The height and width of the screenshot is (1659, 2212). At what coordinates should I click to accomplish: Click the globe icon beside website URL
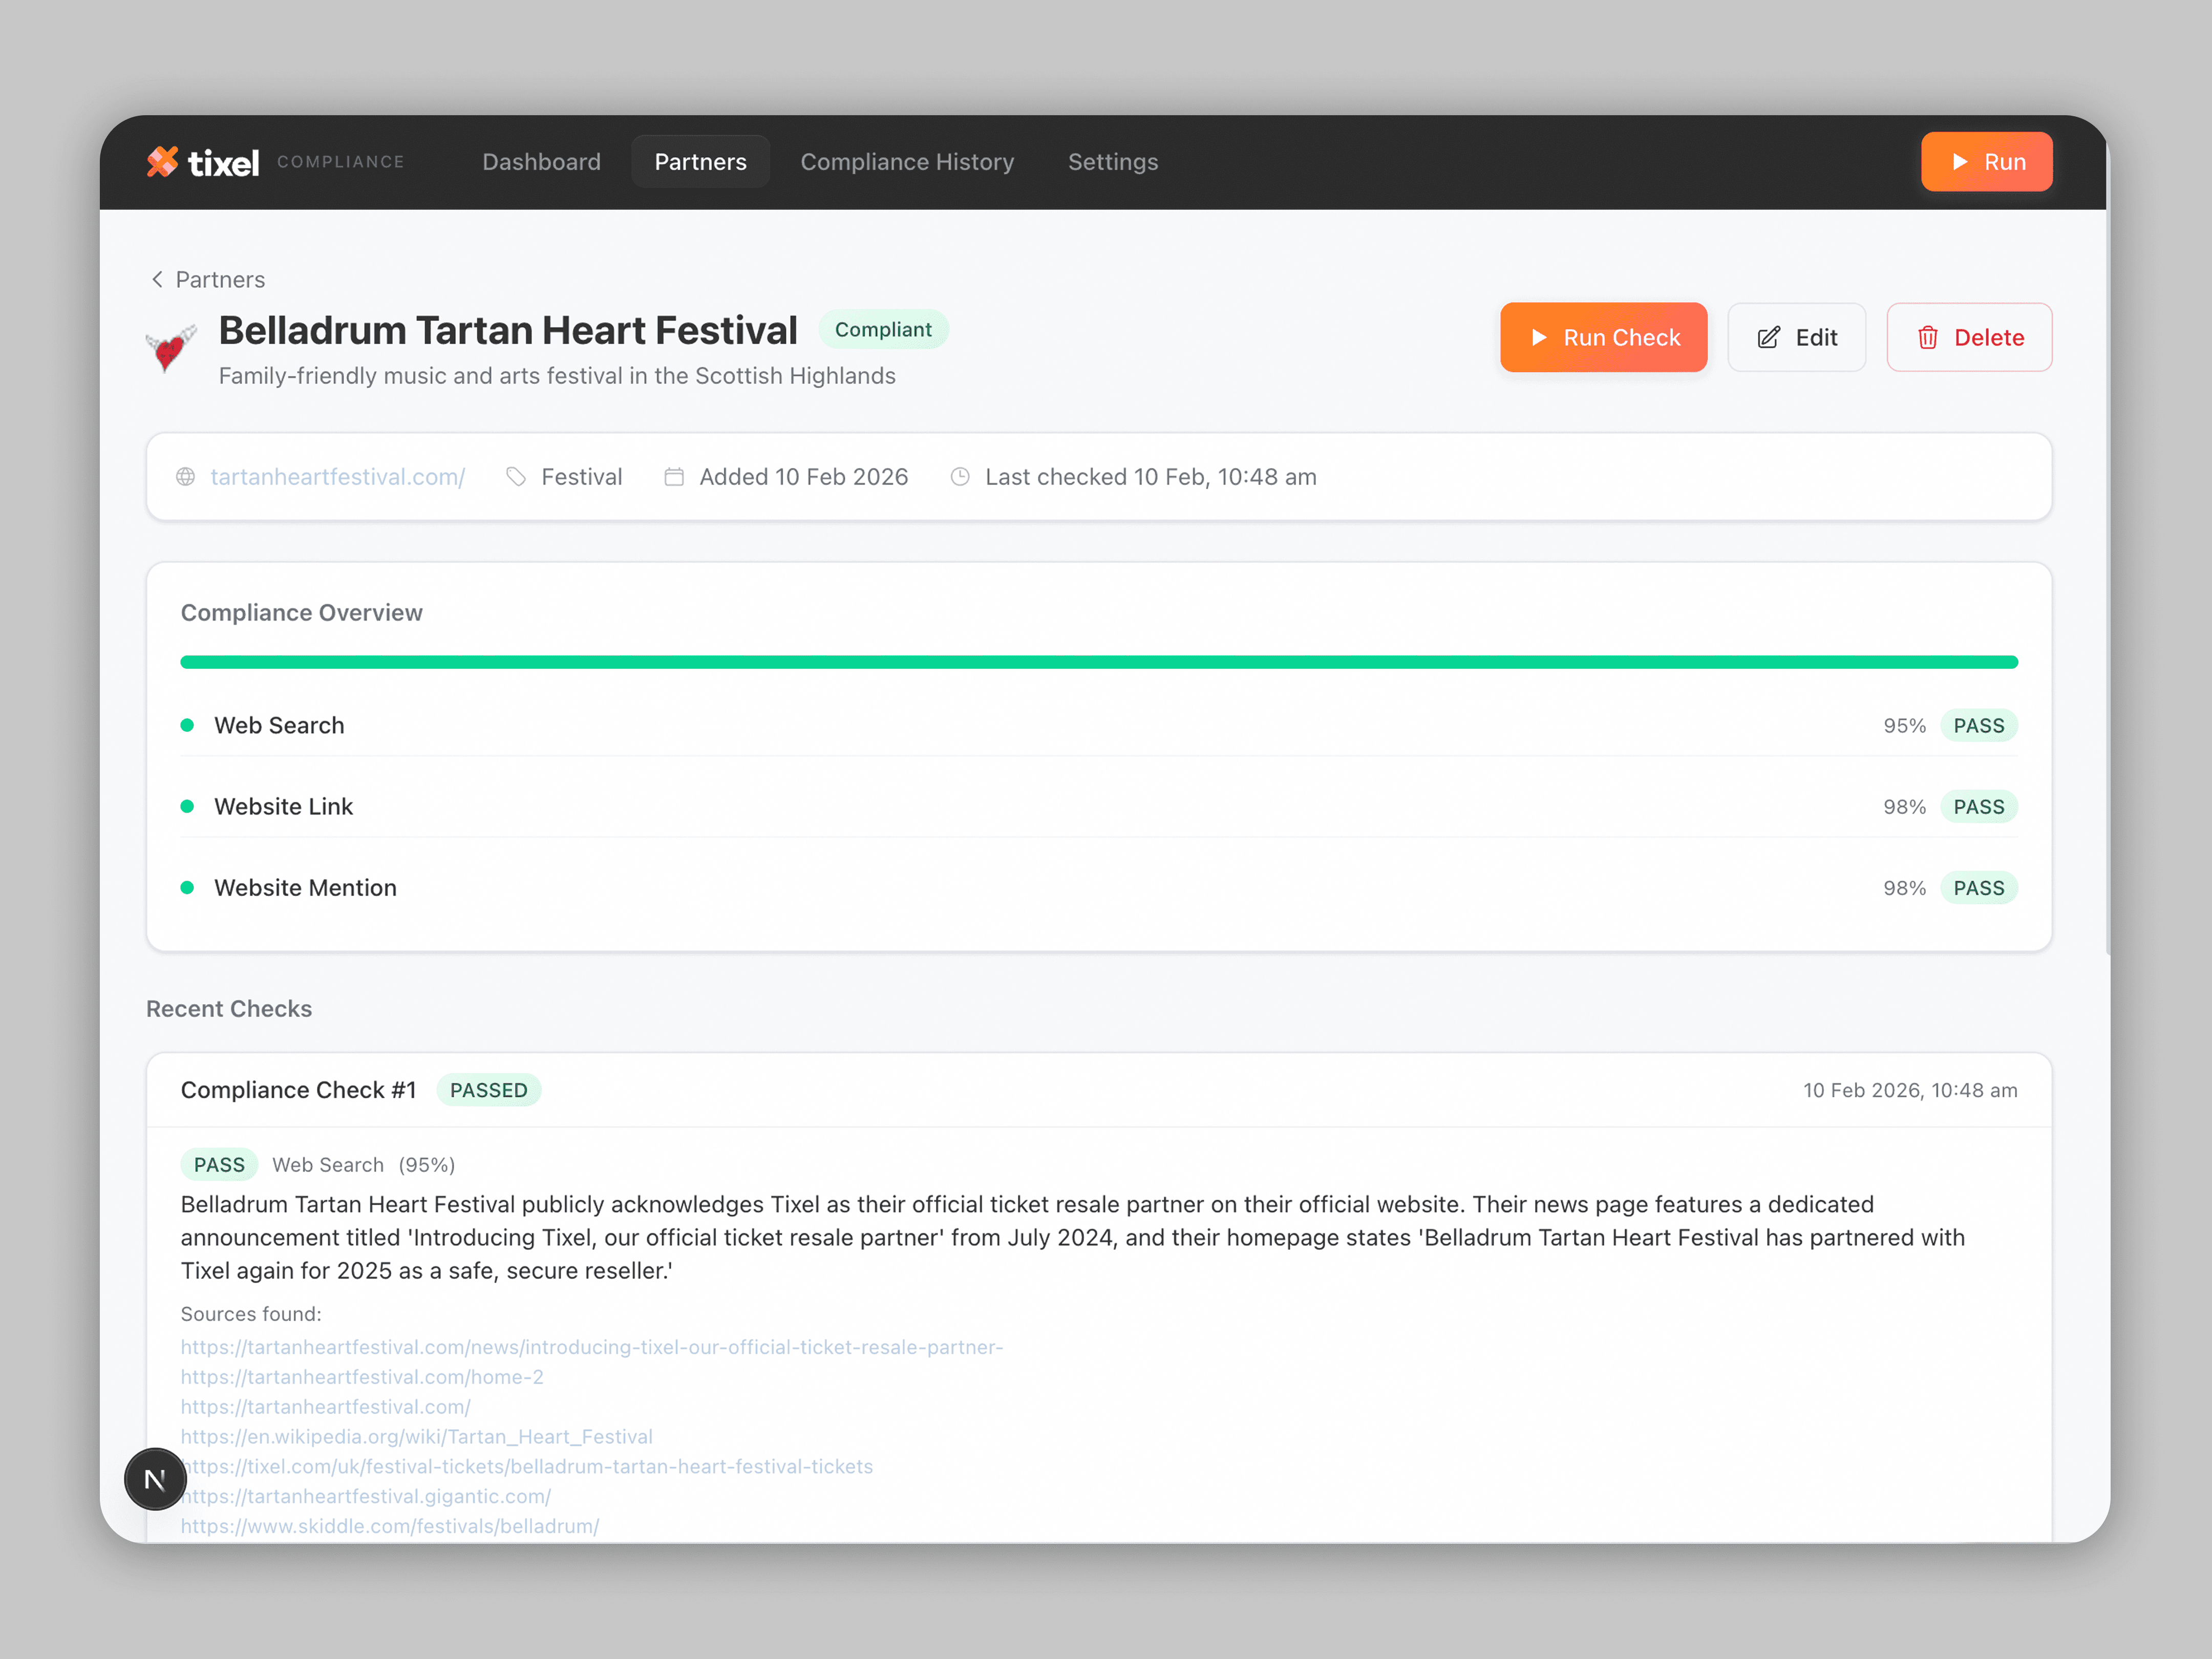coord(186,477)
